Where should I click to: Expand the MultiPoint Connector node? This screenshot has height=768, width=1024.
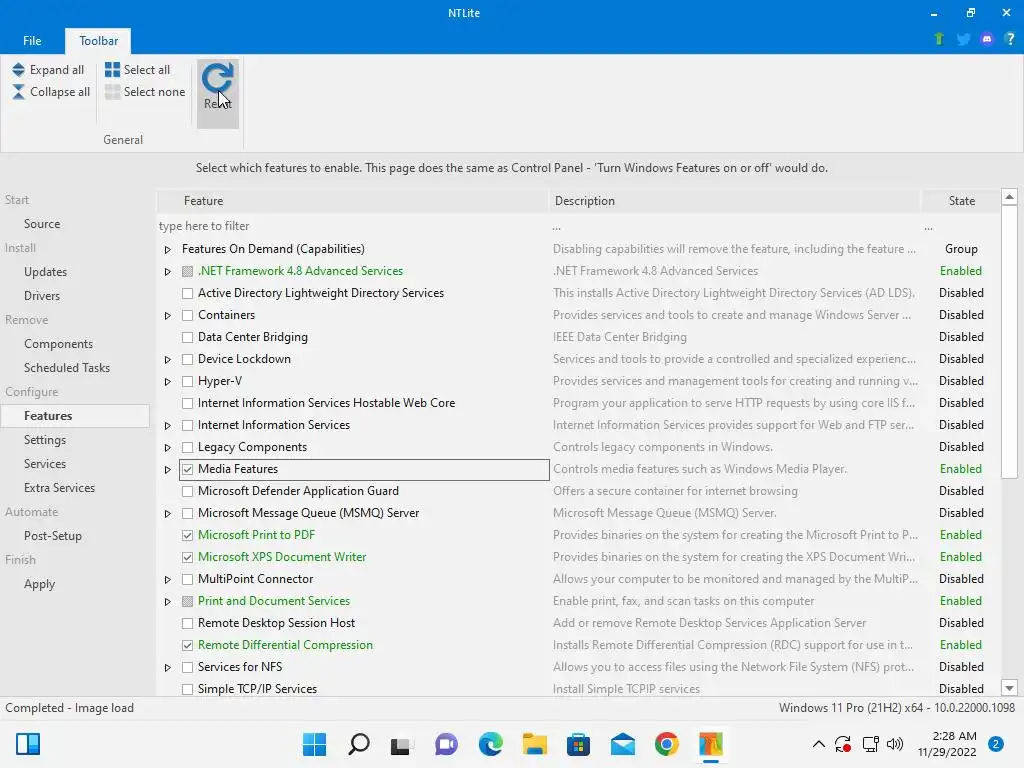[x=168, y=580]
